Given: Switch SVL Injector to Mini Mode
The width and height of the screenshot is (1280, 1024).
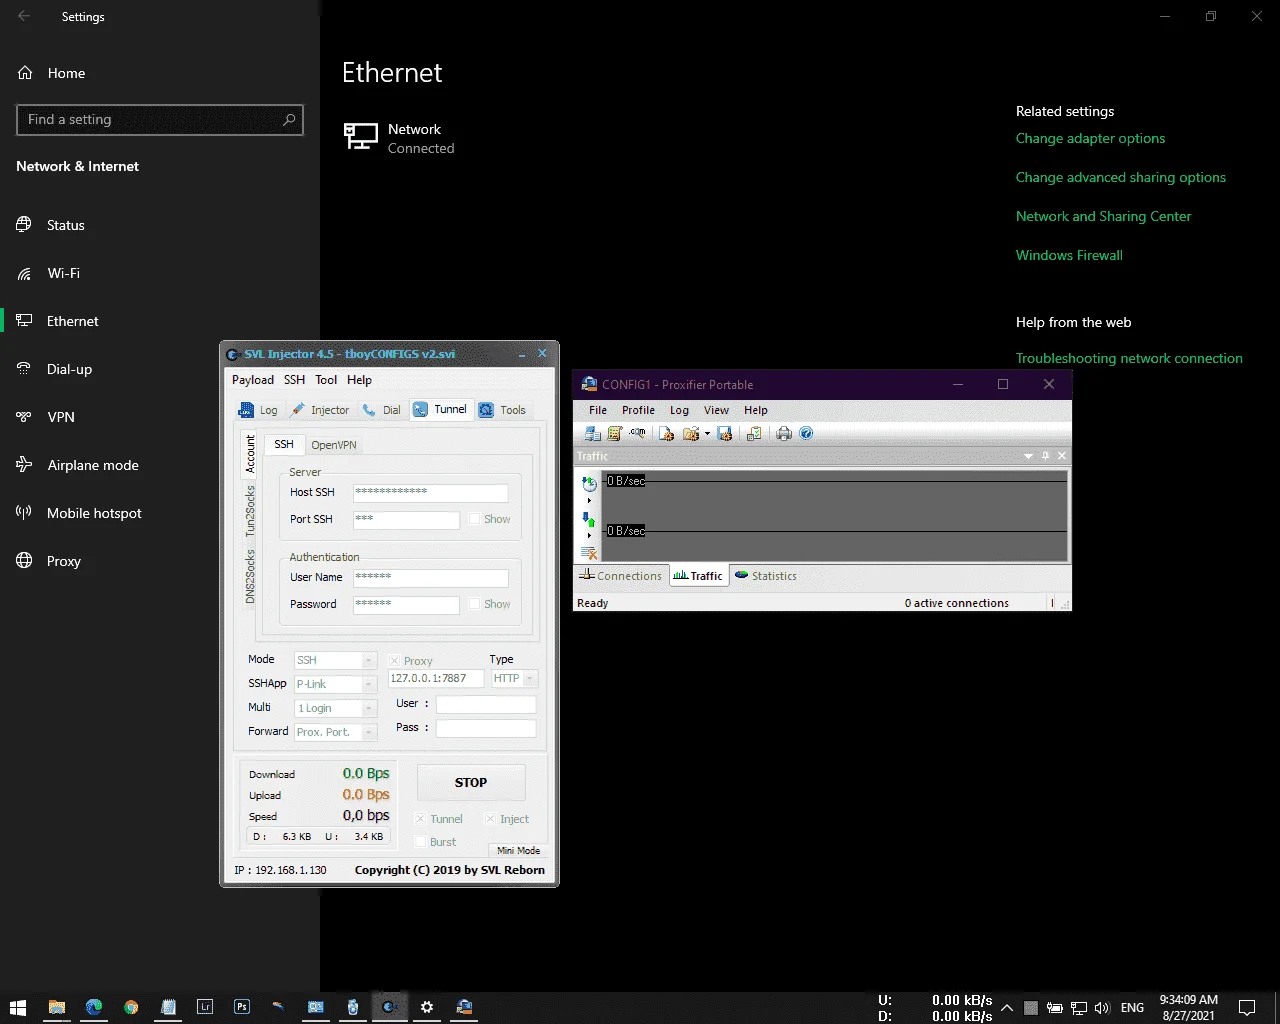Looking at the screenshot, I should coord(518,850).
